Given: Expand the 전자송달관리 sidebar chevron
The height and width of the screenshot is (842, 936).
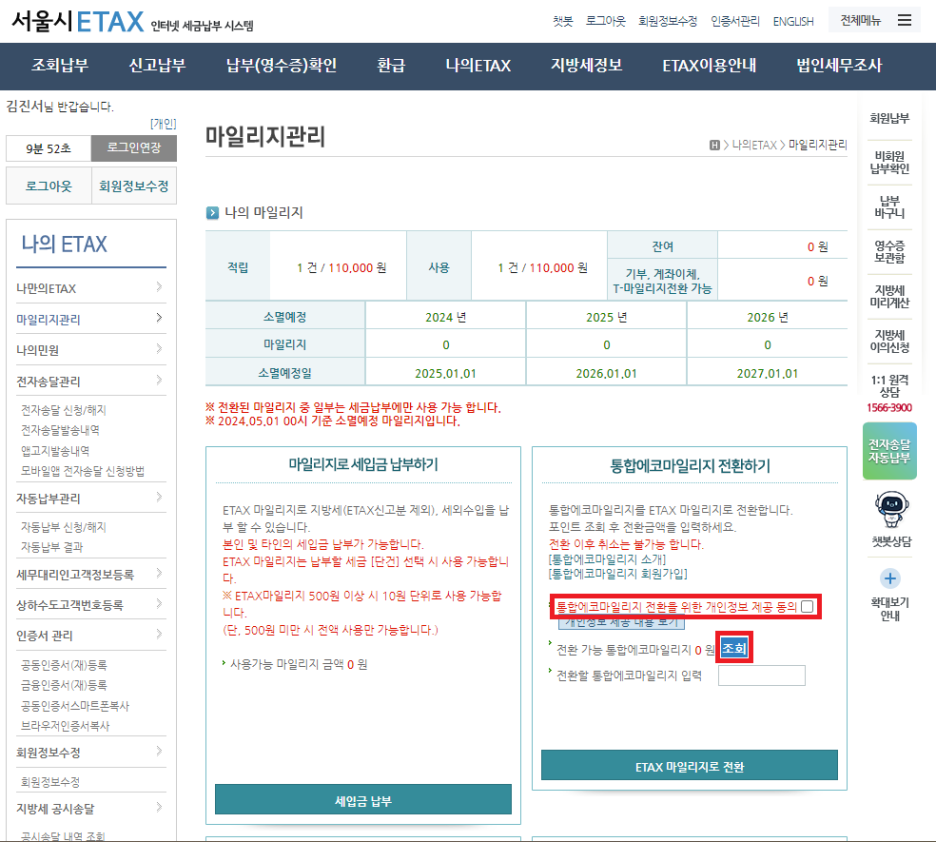Looking at the screenshot, I should pyautogui.click(x=159, y=380).
